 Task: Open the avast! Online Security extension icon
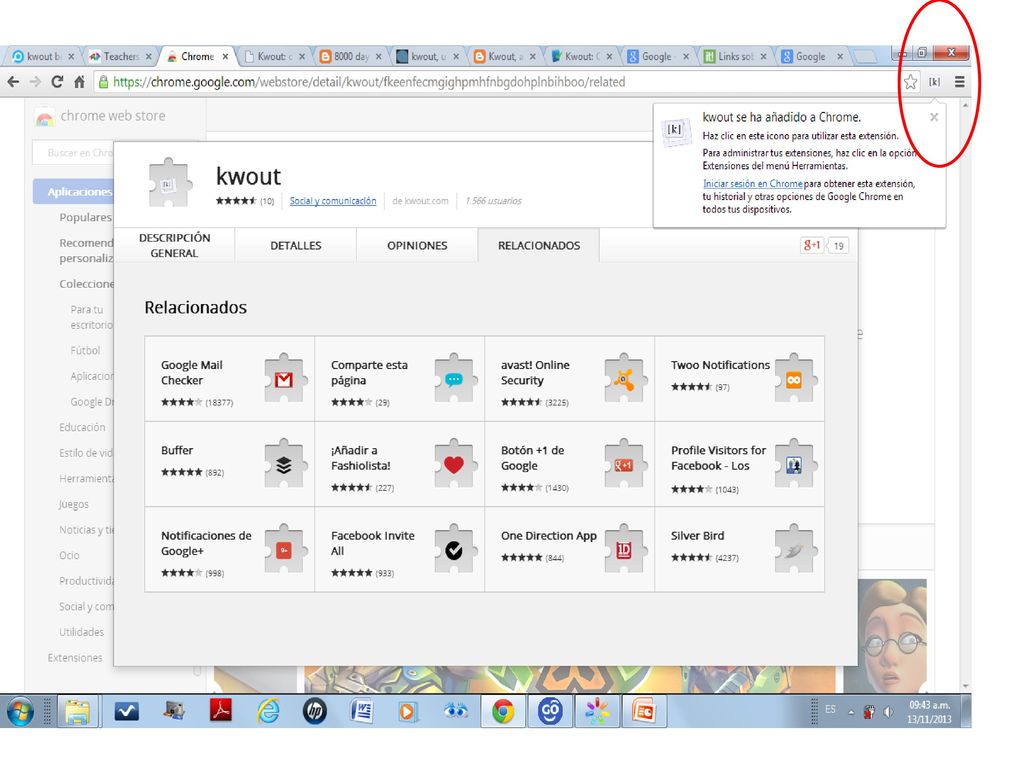click(x=624, y=379)
